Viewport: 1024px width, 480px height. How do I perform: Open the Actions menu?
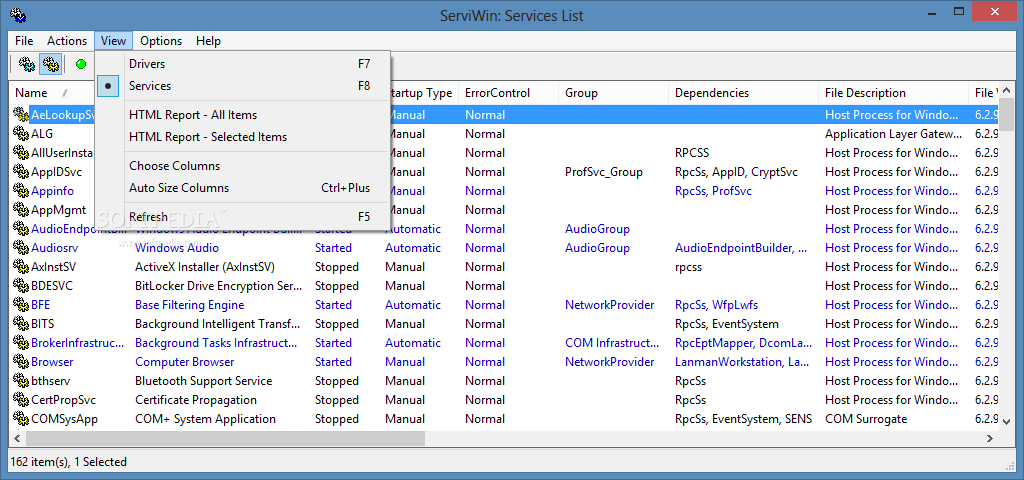click(67, 40)
